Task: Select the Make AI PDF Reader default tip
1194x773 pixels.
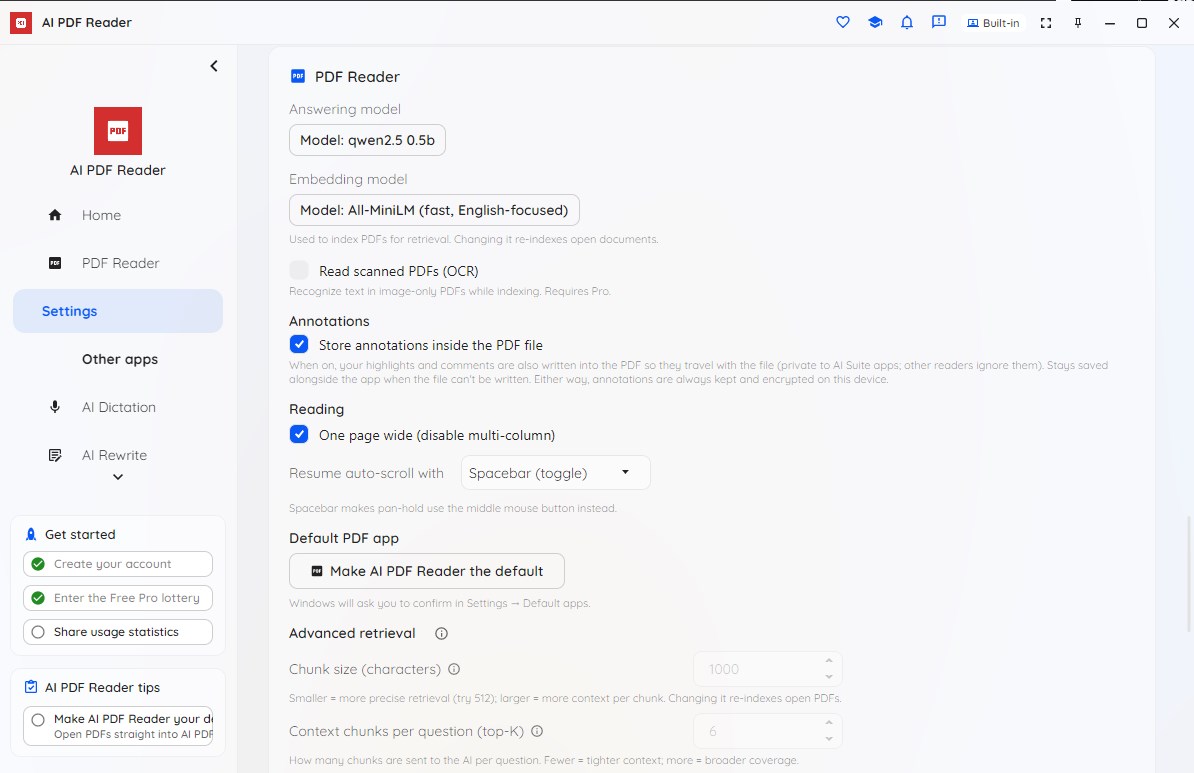Action: [117, 727]
